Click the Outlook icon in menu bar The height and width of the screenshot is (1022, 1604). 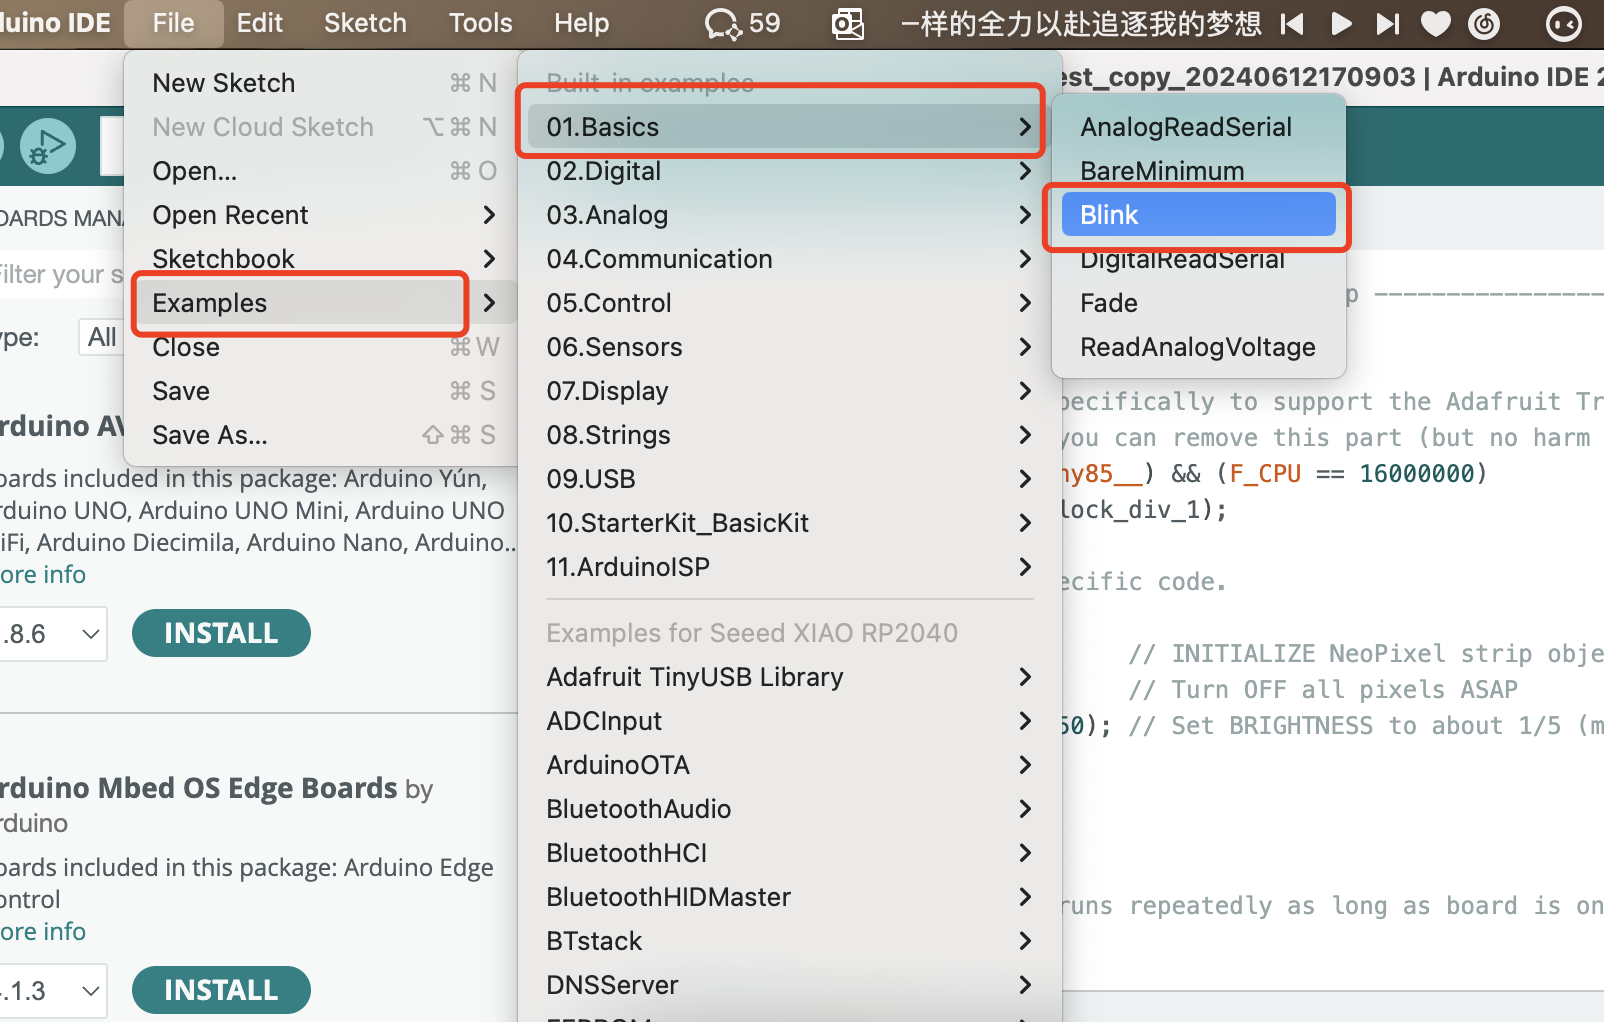[x=848, y=23]
